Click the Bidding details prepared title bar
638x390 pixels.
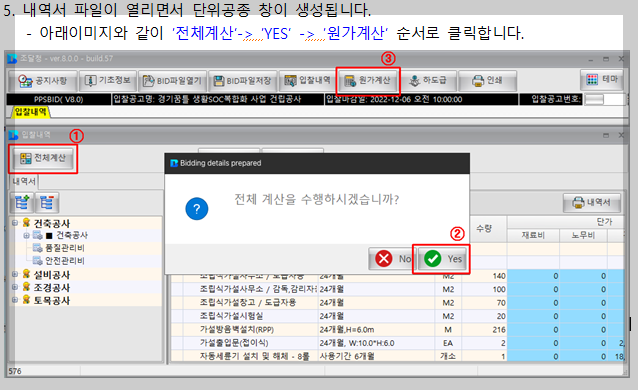tap(317, 163)
